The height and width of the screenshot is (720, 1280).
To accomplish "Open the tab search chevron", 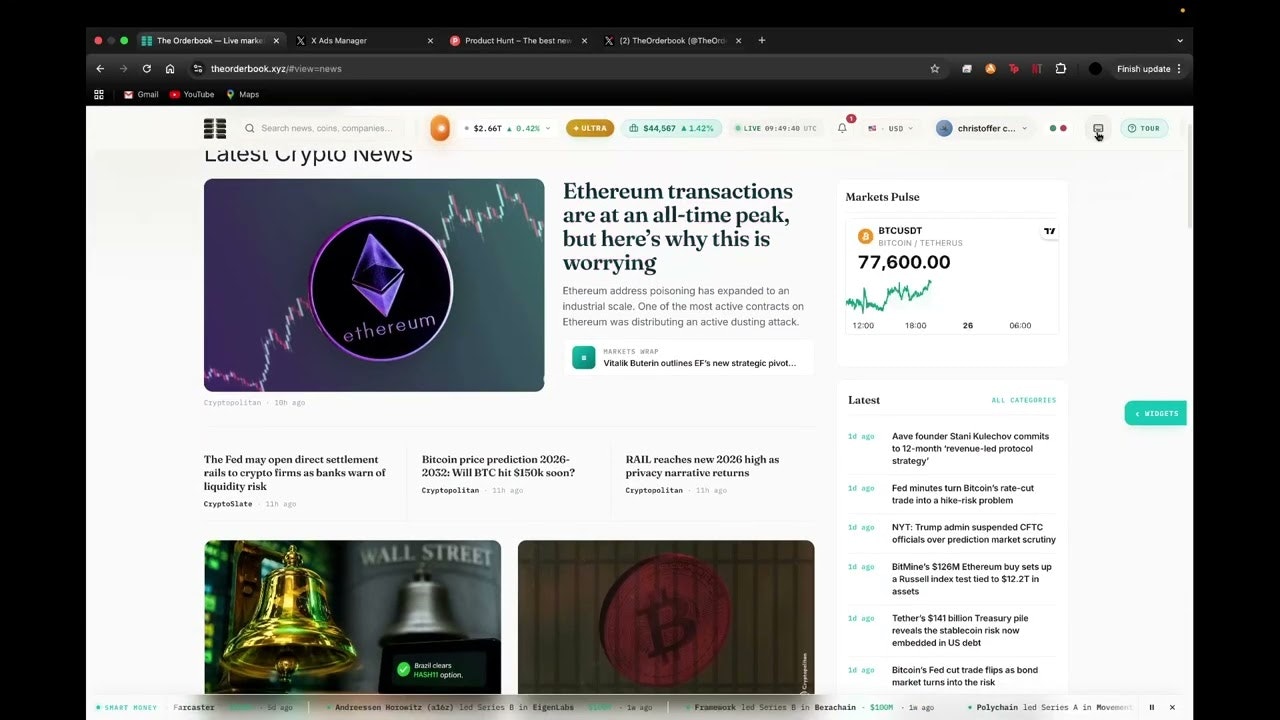I will [x=1180, y=40].
